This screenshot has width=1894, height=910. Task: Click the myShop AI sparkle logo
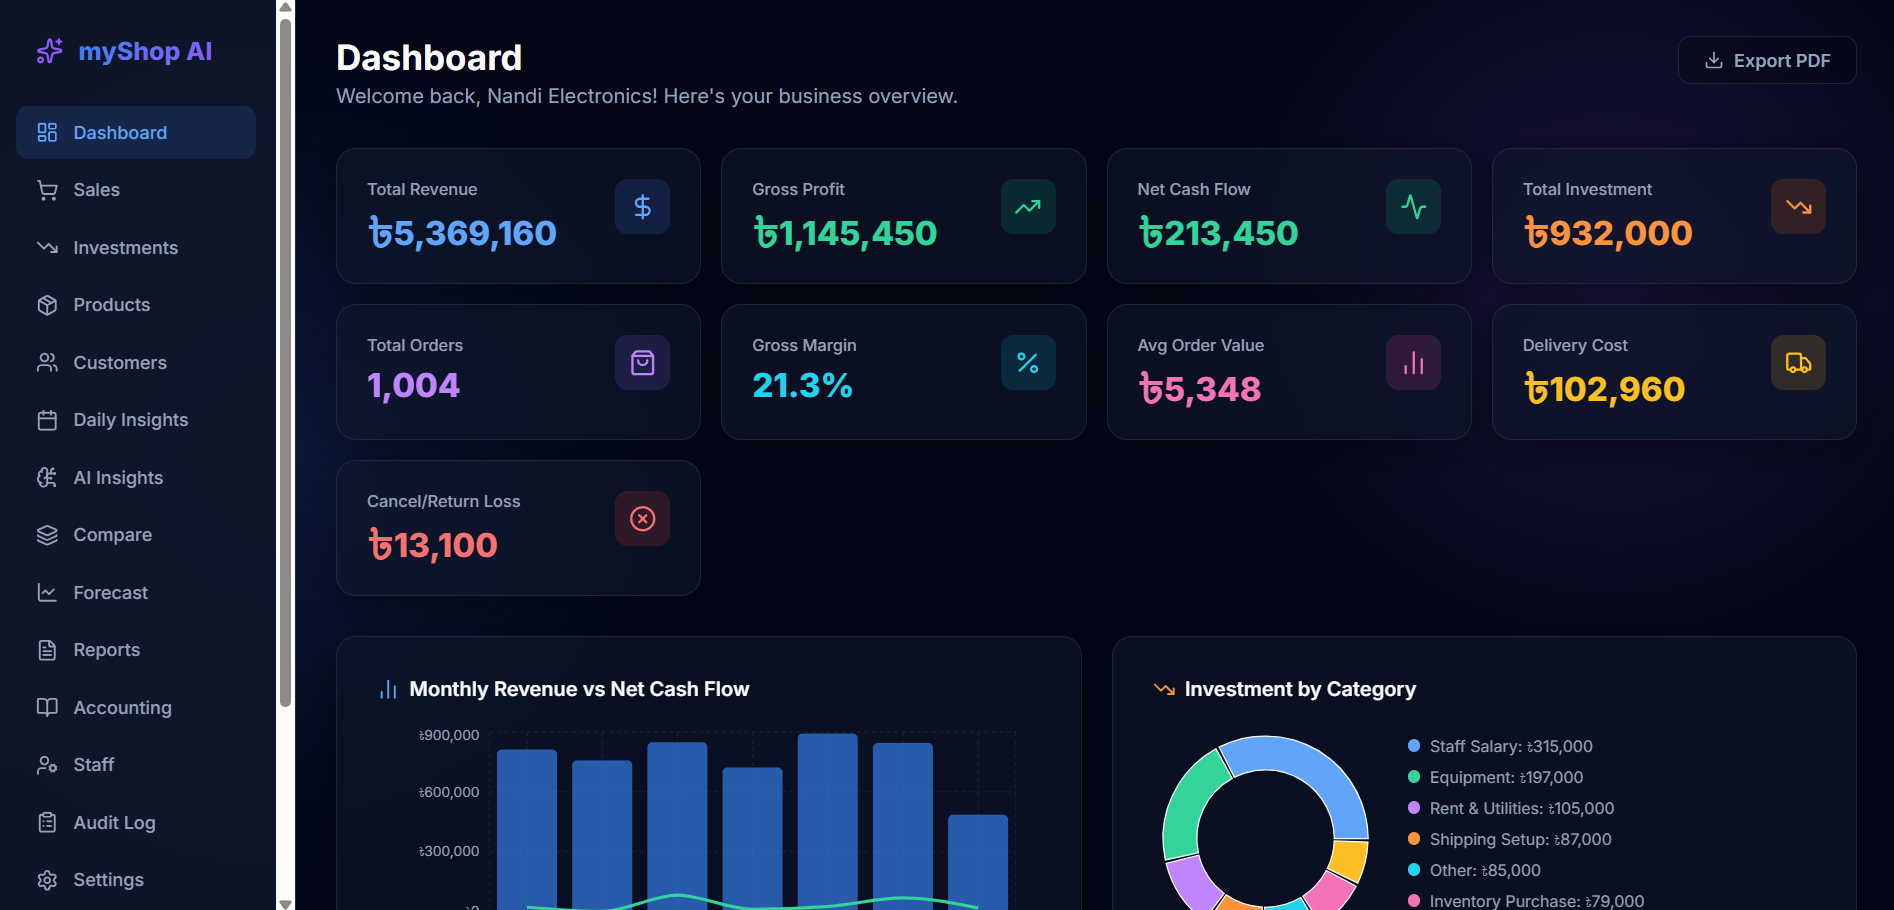(x=49, y=51)
